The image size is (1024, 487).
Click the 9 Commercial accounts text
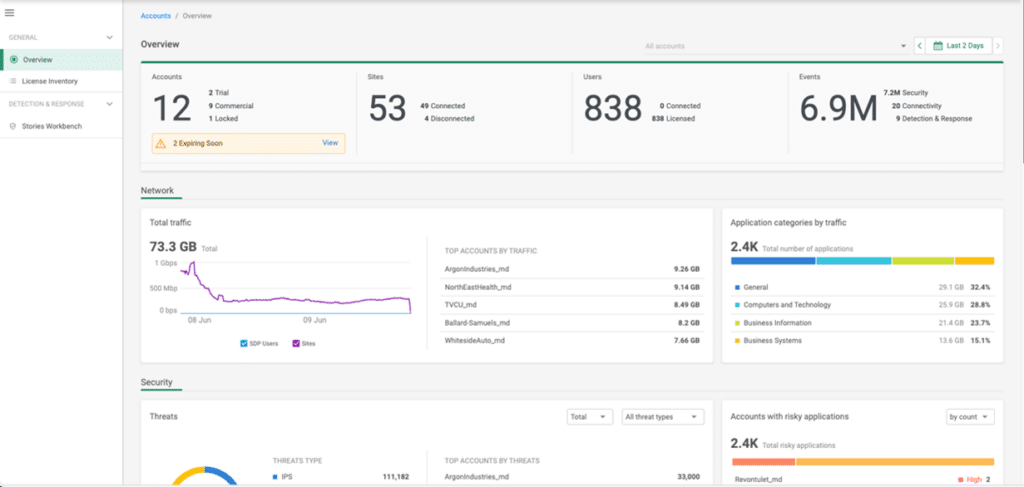click(x=231, y=106)
